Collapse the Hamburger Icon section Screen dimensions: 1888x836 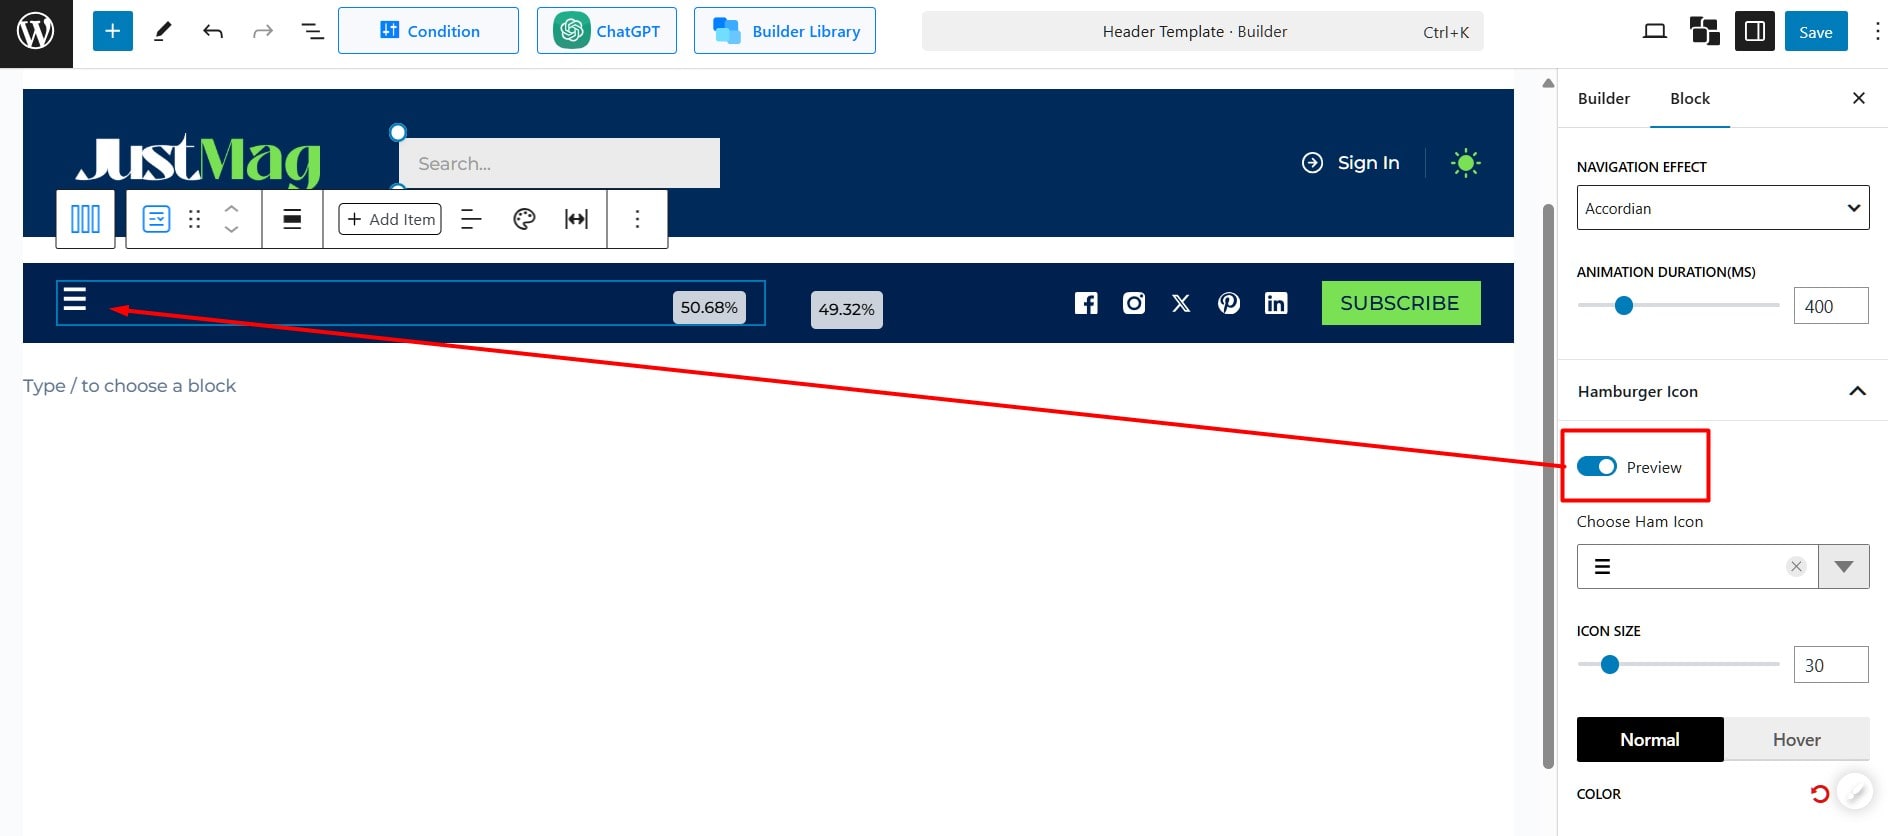coord(1723,391)
